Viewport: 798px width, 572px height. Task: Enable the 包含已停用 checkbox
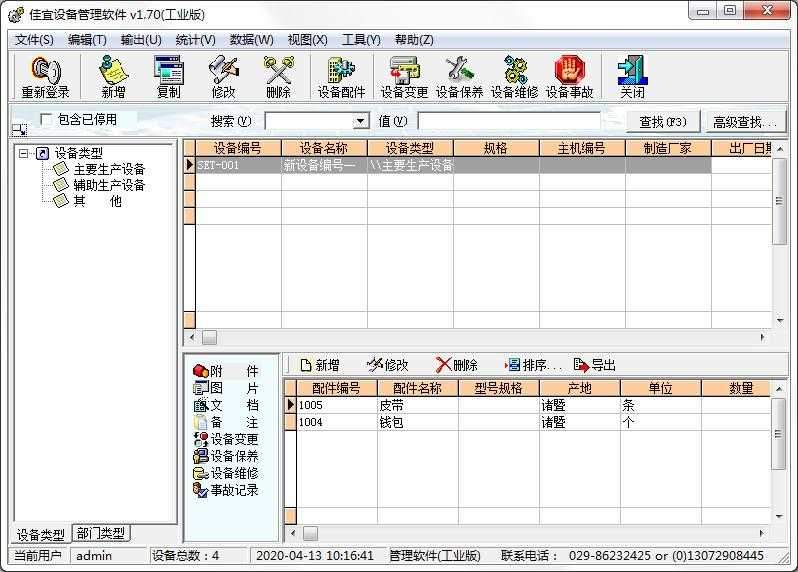(46, 120)
